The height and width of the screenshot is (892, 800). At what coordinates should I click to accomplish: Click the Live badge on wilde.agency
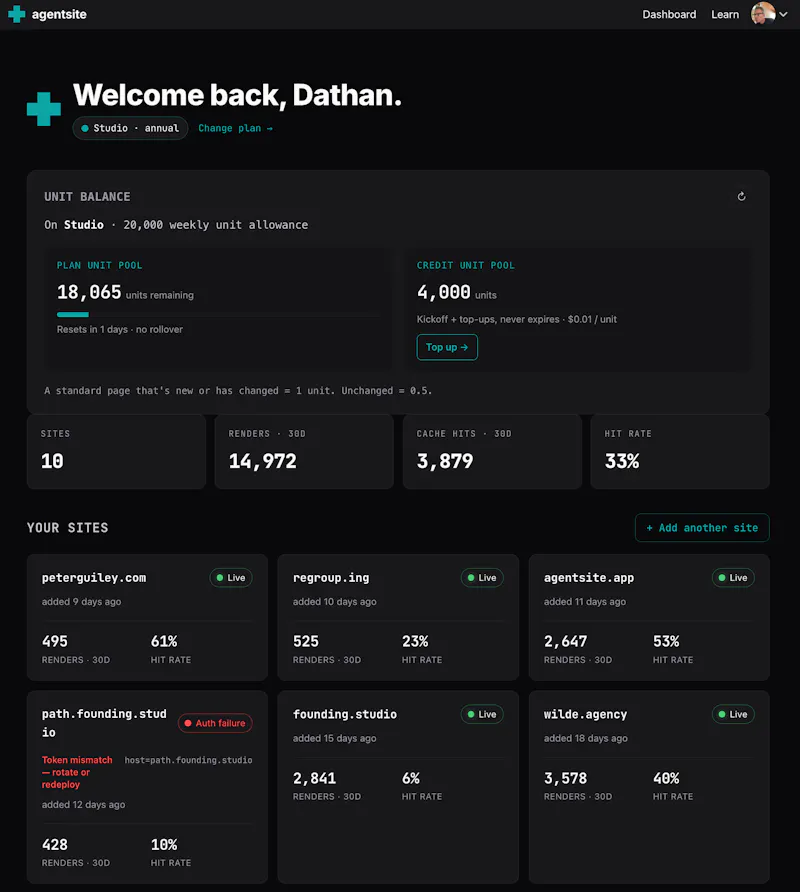click(733, 714)
